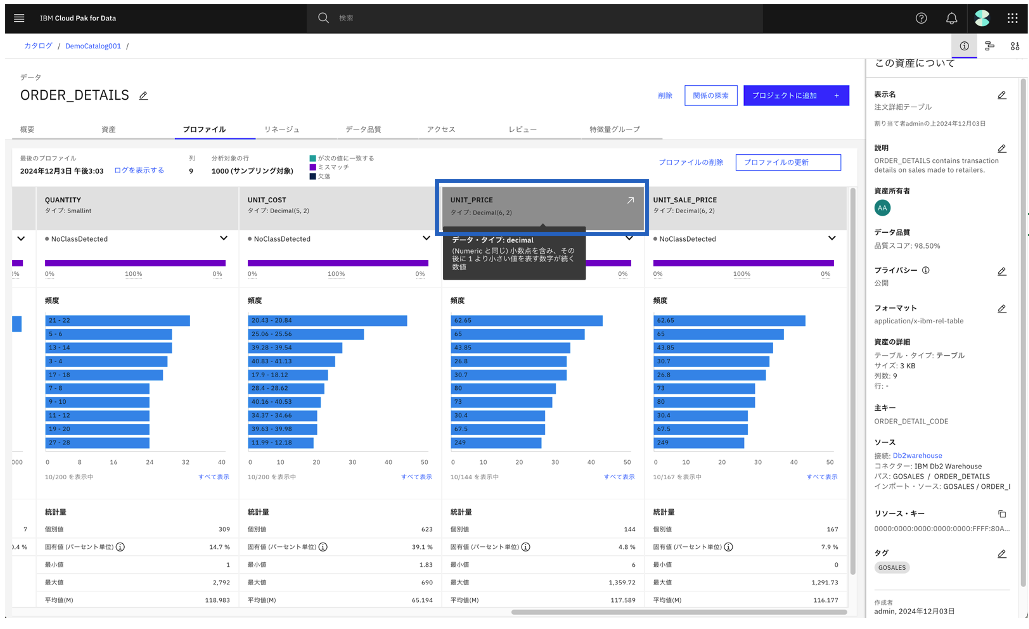Edit the 説明 description field

click(x=1001, y=149)
